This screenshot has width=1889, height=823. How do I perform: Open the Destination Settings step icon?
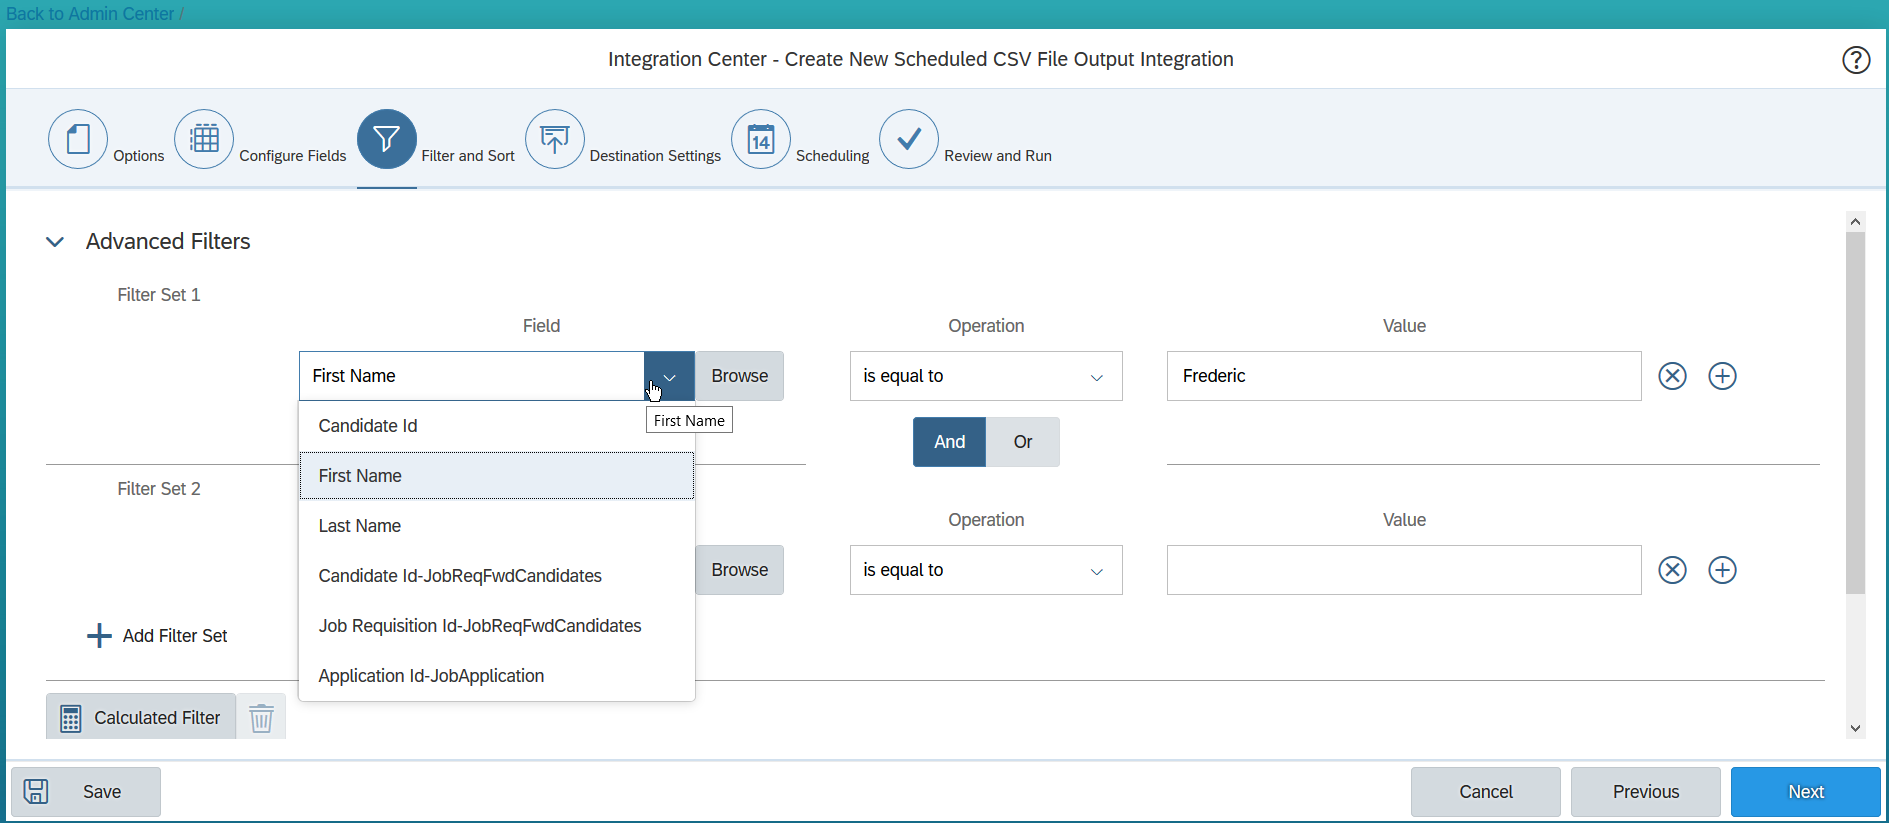(555, 139)
